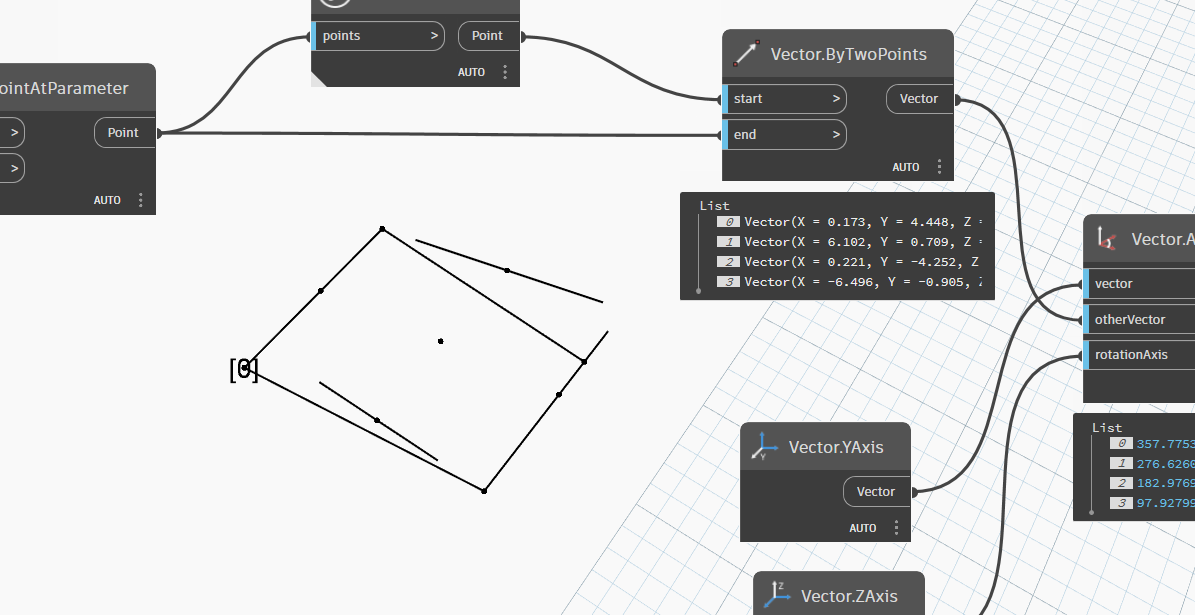
Task: Click the Vector.ByTwoPoints node icon
Action: pyautogui.click(x=746, y=53)
